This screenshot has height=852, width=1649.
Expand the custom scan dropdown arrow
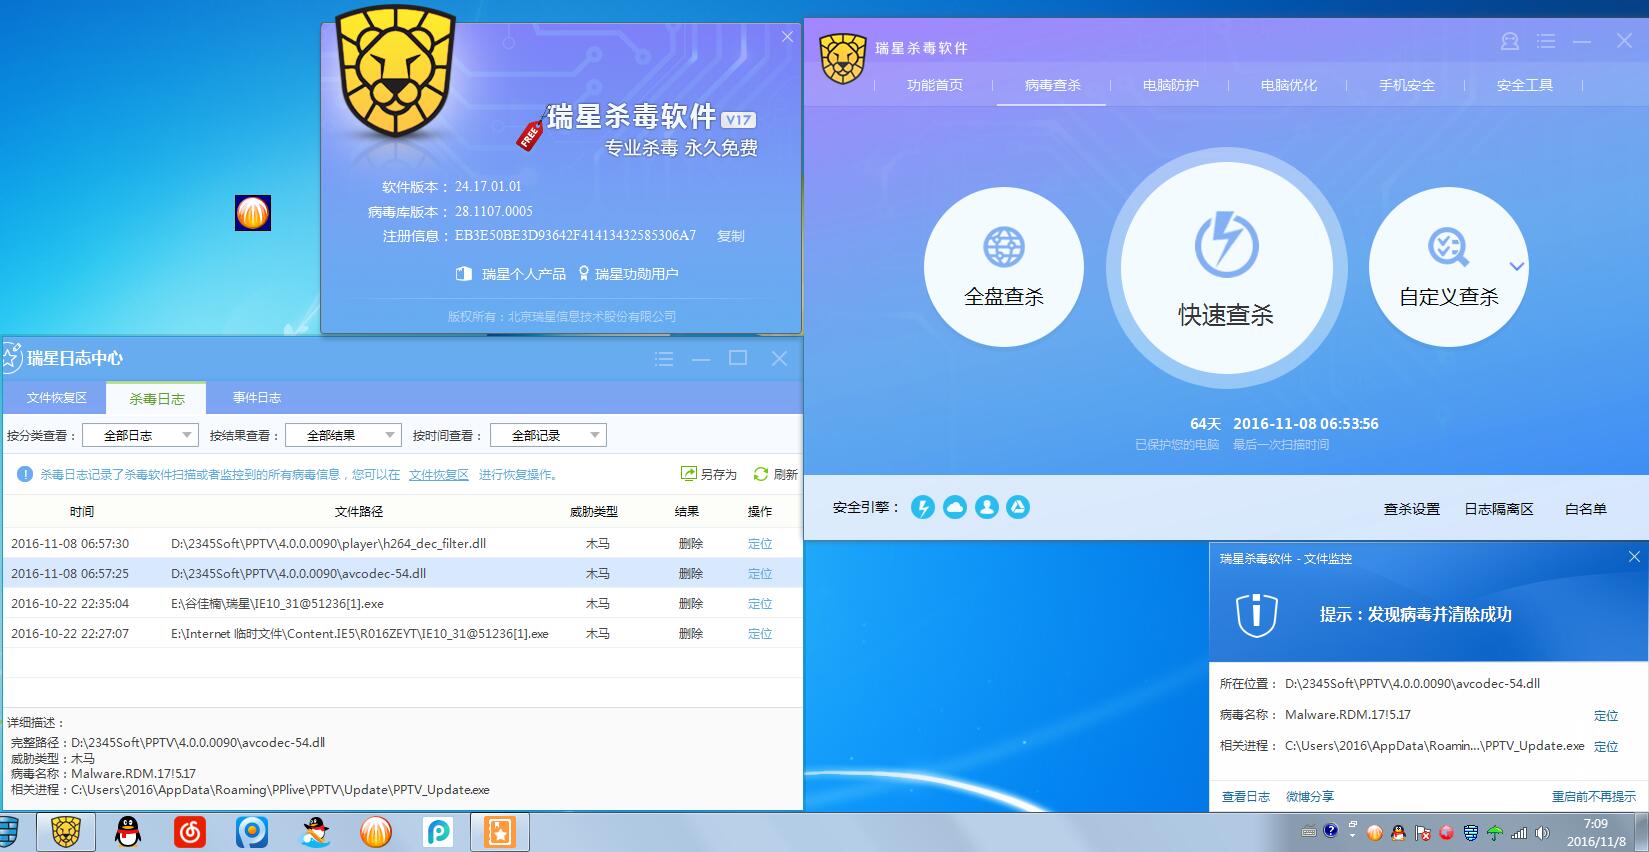coord(1516,266)
